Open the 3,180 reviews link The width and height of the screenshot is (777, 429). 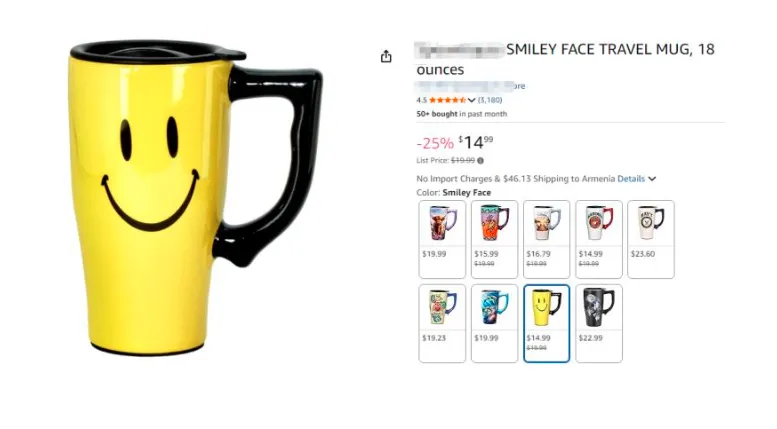490,100
